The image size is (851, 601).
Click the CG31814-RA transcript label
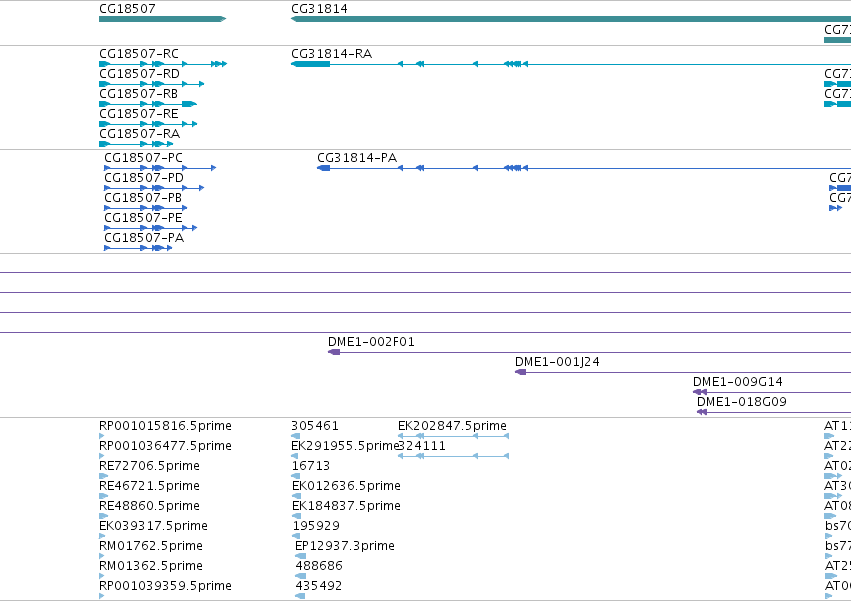(332, 54)
